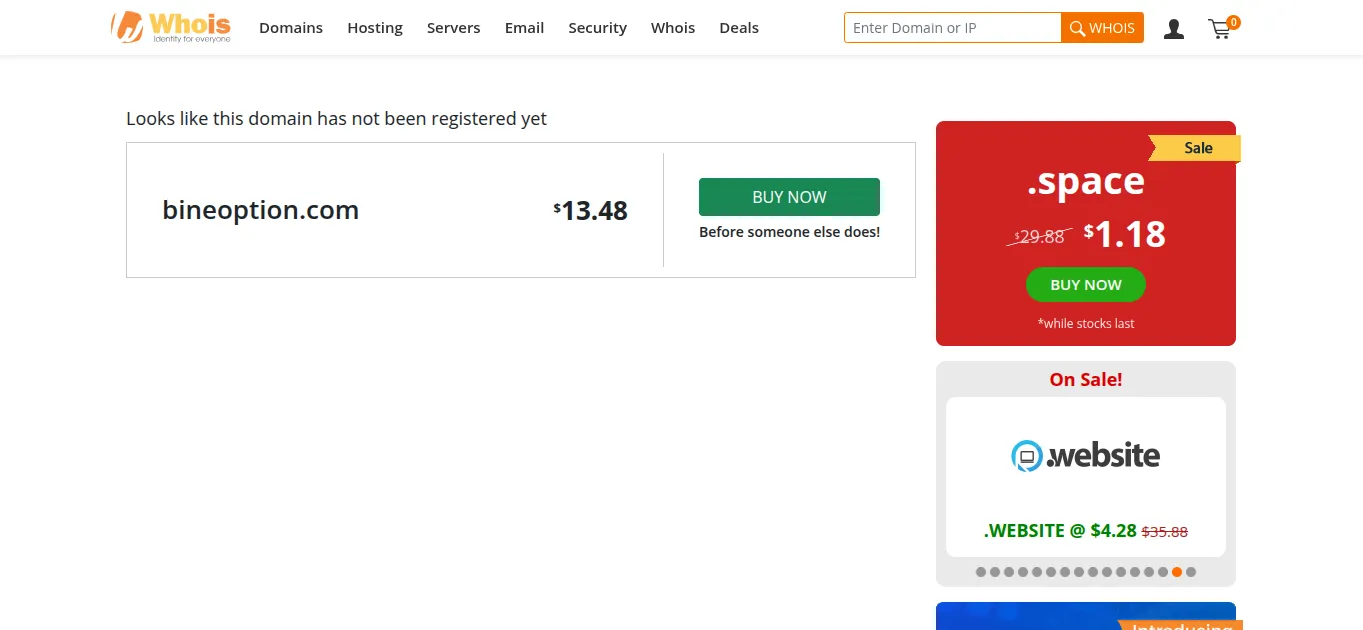Click the Whois logo in header

pos(171,27)
